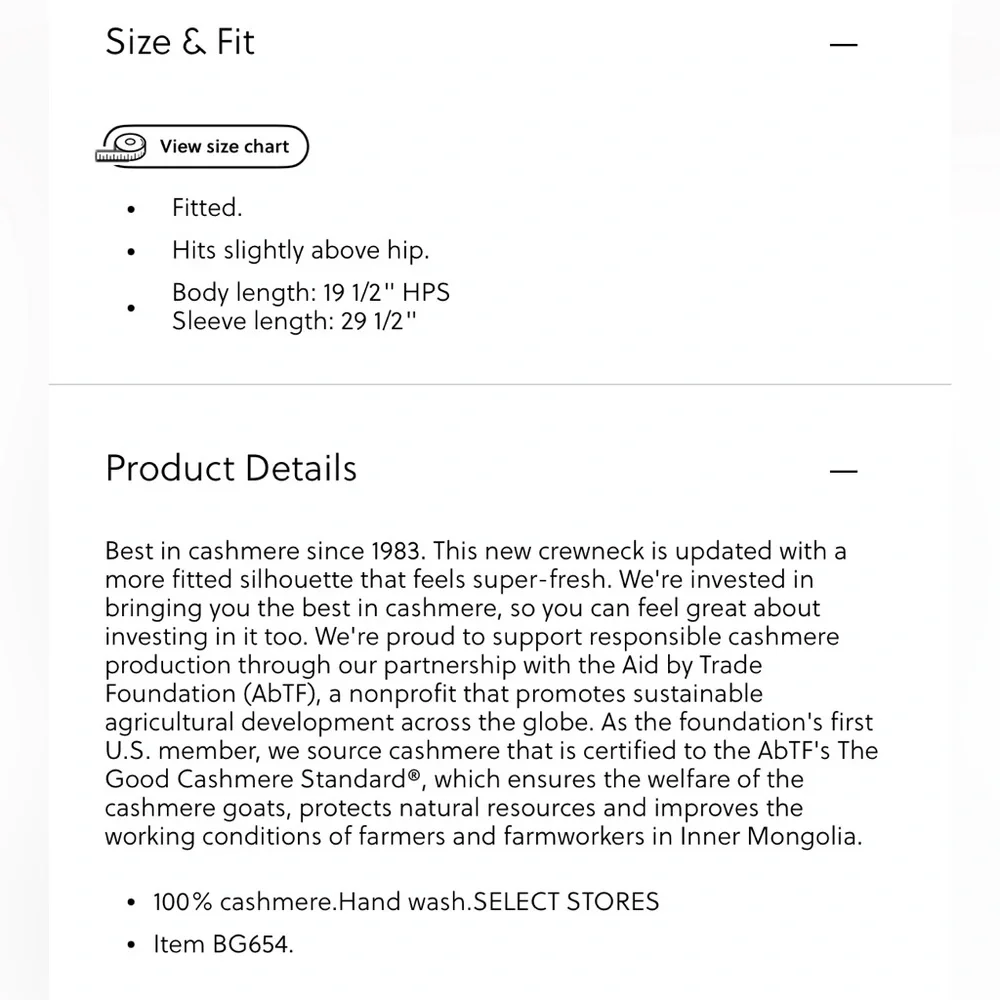Click the "SELECT STORES" text
Screen dimensions: 1000x1000
click(x=566, y=902)
